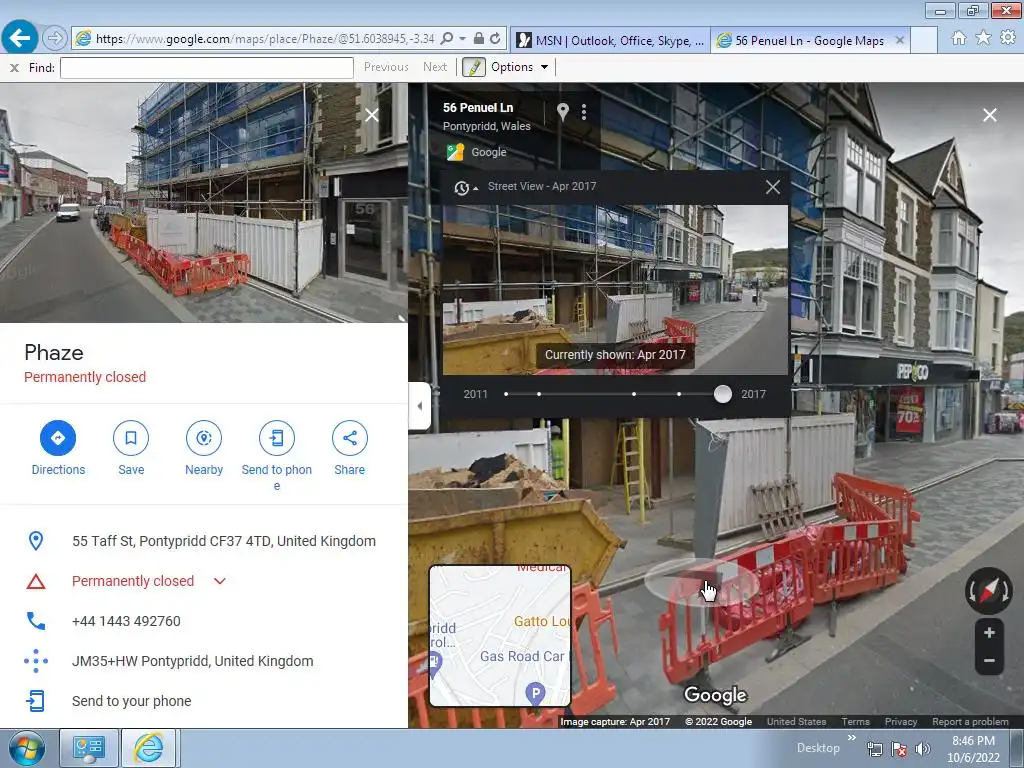The image size is (1024, 768).
Task: Select the first 2011 timeline dot
Action: click(506, 394)
